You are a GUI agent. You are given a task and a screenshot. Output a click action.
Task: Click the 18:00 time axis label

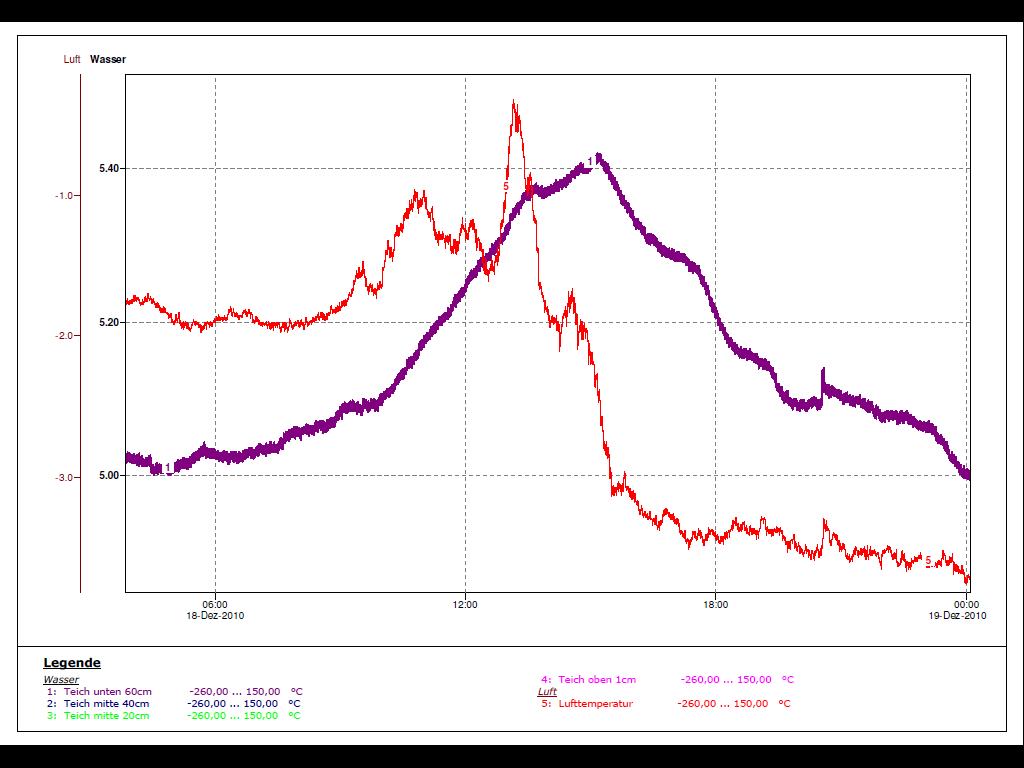coord(715,604)
